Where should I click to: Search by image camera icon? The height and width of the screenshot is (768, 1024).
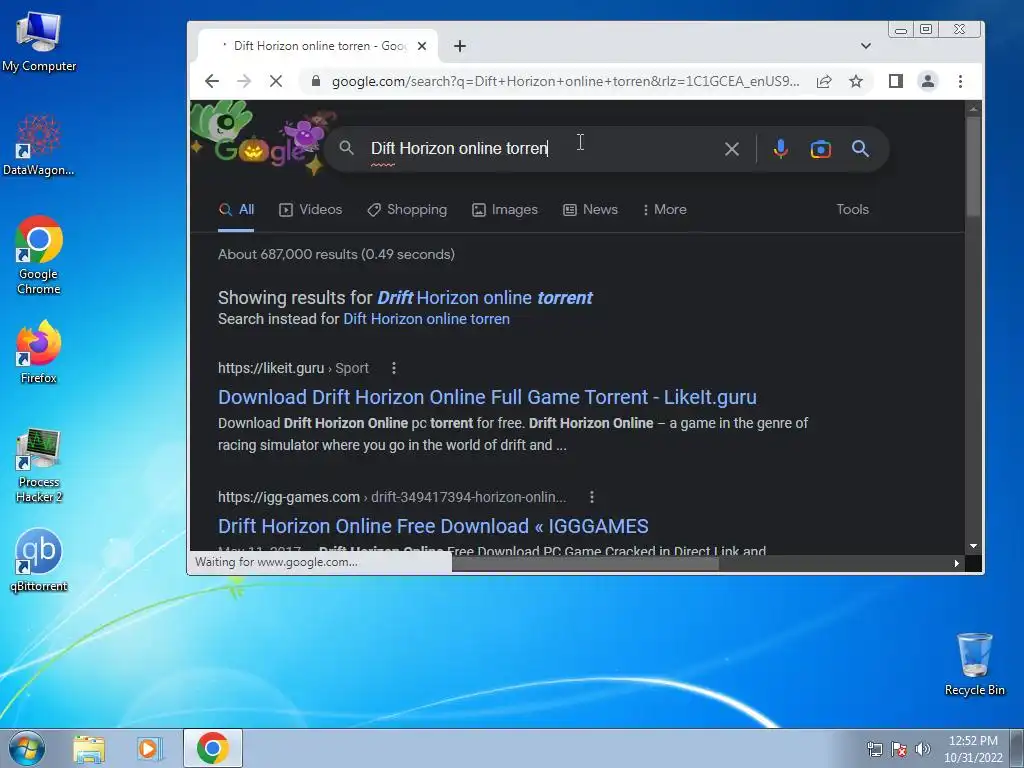[820, 149]
